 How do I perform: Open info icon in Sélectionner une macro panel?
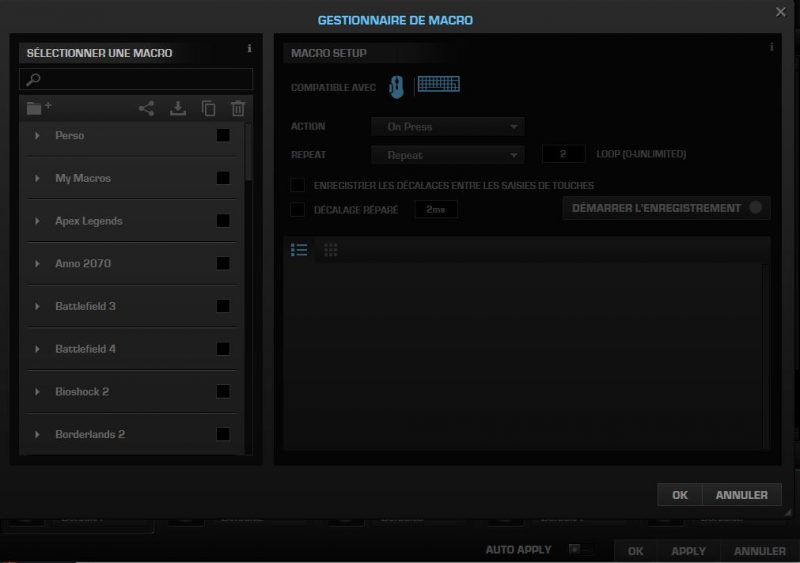249,48
